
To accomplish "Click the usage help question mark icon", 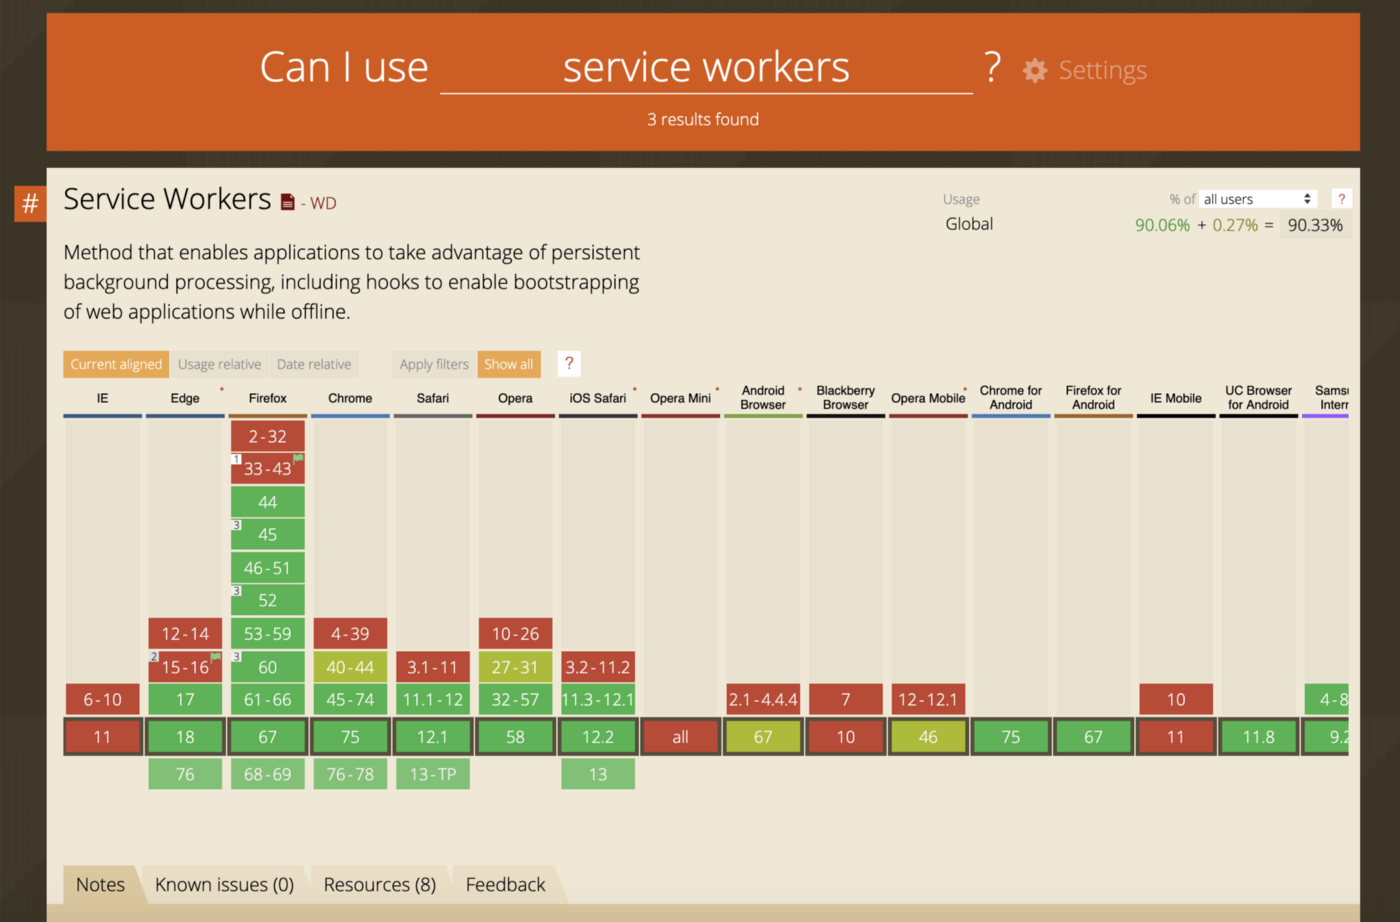I will tap(1342, 199).
